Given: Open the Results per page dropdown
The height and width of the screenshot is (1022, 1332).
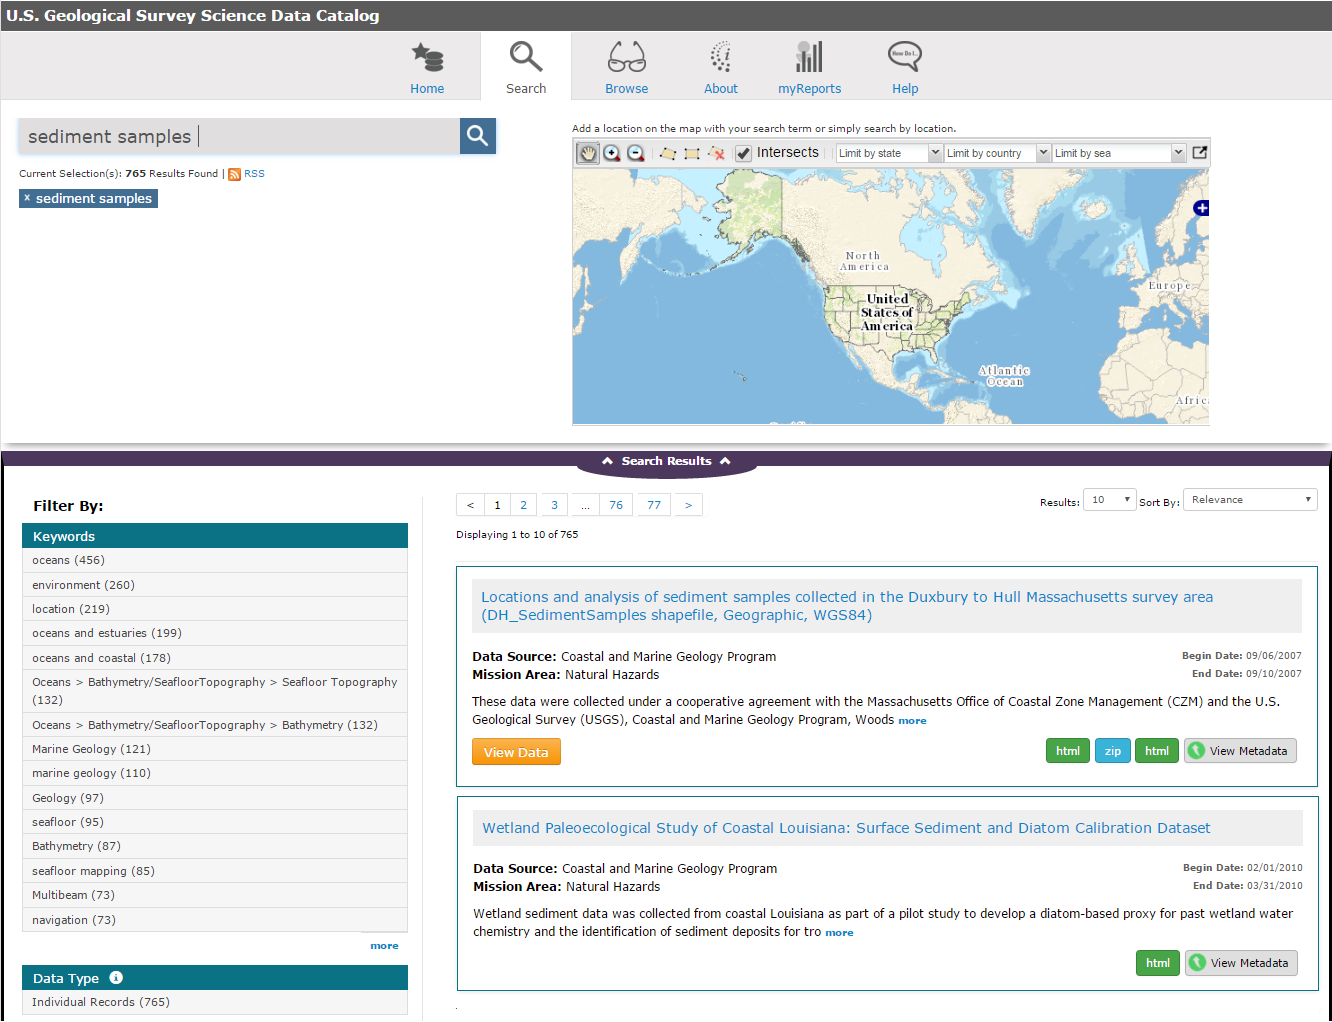Looking at the screenshot, I should (x=1110, y=500).
